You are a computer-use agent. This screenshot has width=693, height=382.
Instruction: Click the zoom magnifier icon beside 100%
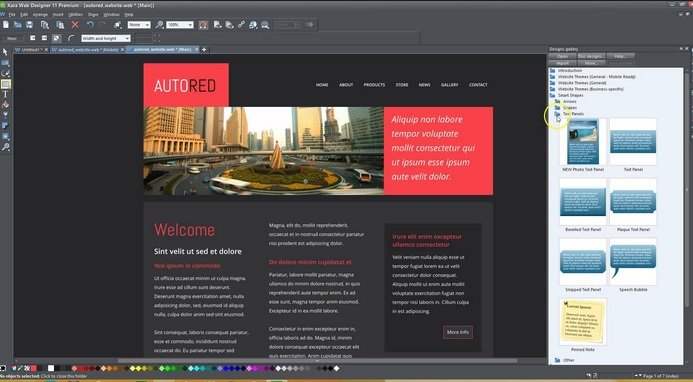(x=160, y=25)
